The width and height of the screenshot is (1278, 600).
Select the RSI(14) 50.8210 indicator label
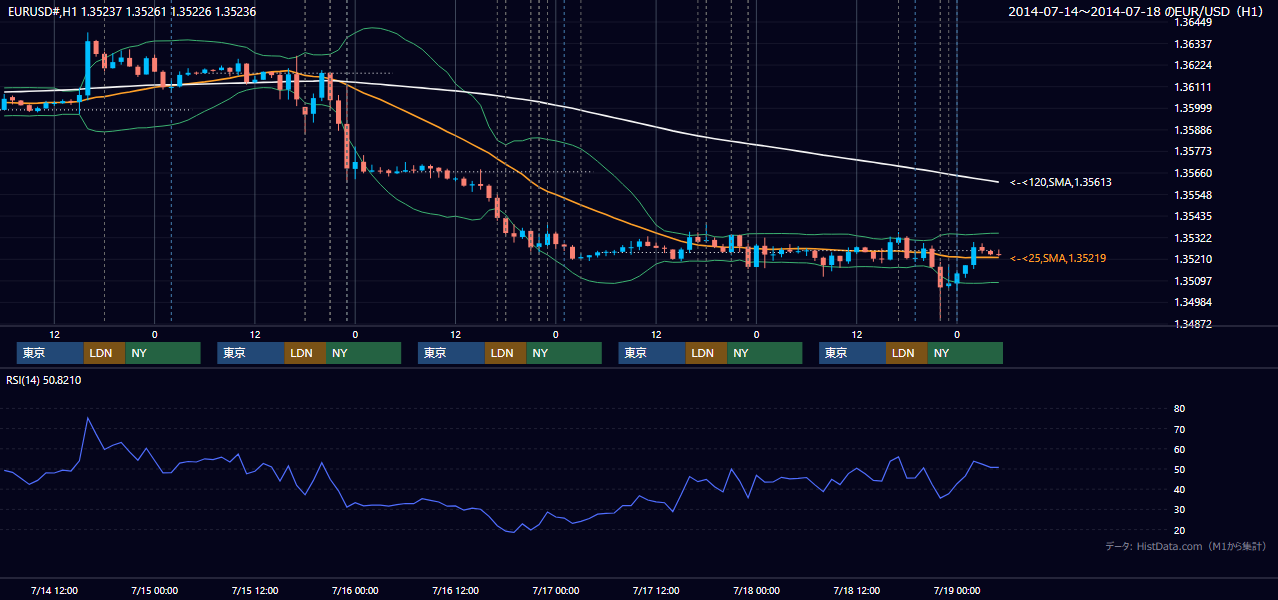44,380
